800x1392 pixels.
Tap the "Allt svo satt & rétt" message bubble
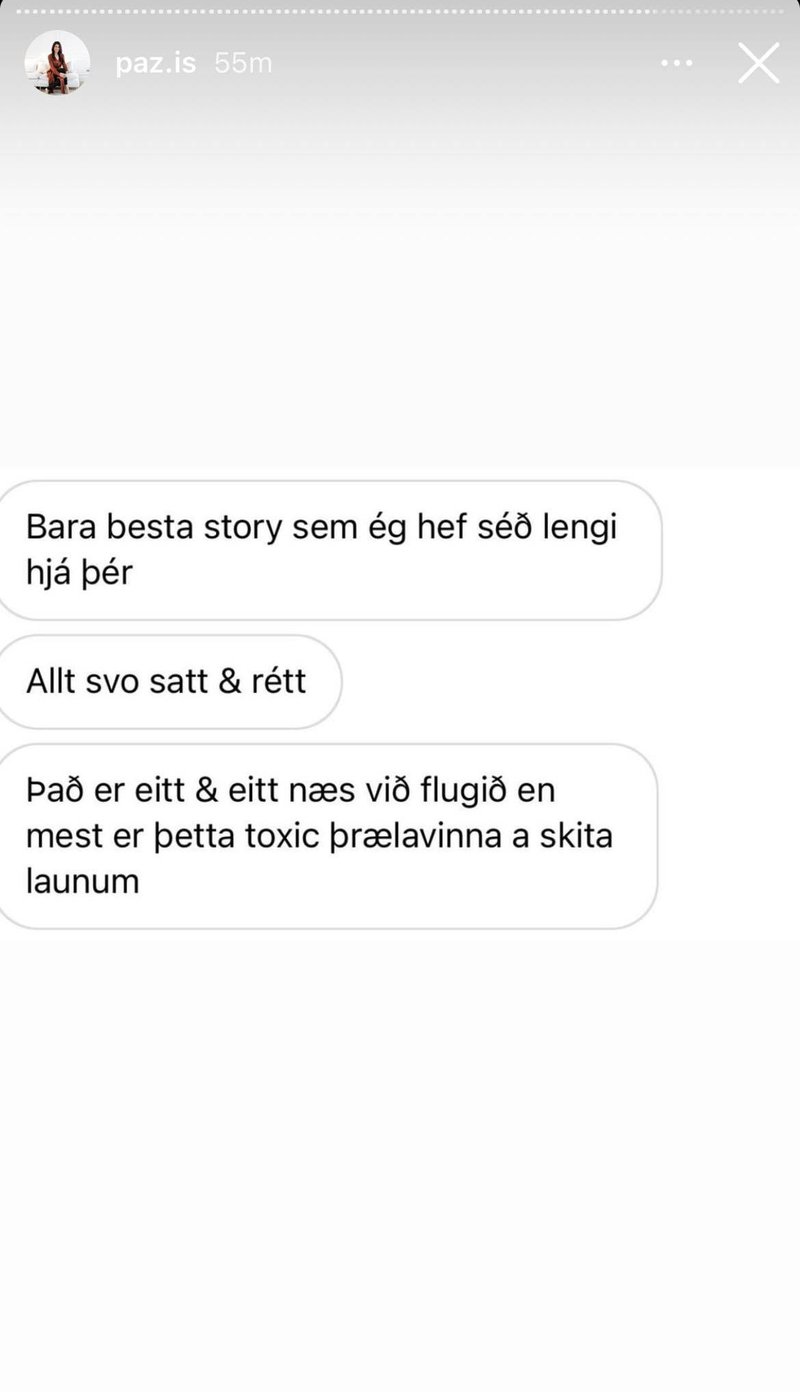coord(168,682)
